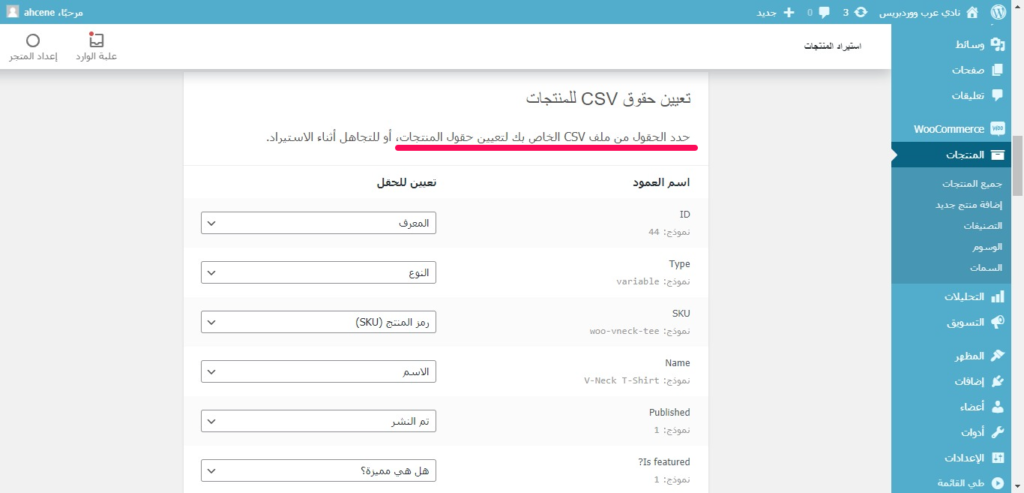Expand the هل هي مميزة؟ dropdown
This screenshot has width=1024, height=493.
[x=318, y=470]
